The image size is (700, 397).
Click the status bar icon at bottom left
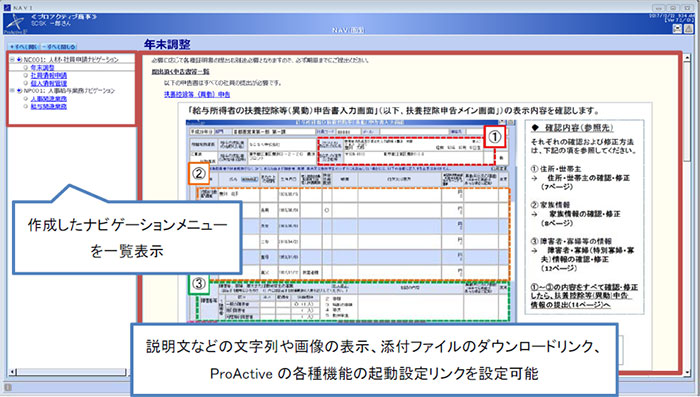coord(8,388)
